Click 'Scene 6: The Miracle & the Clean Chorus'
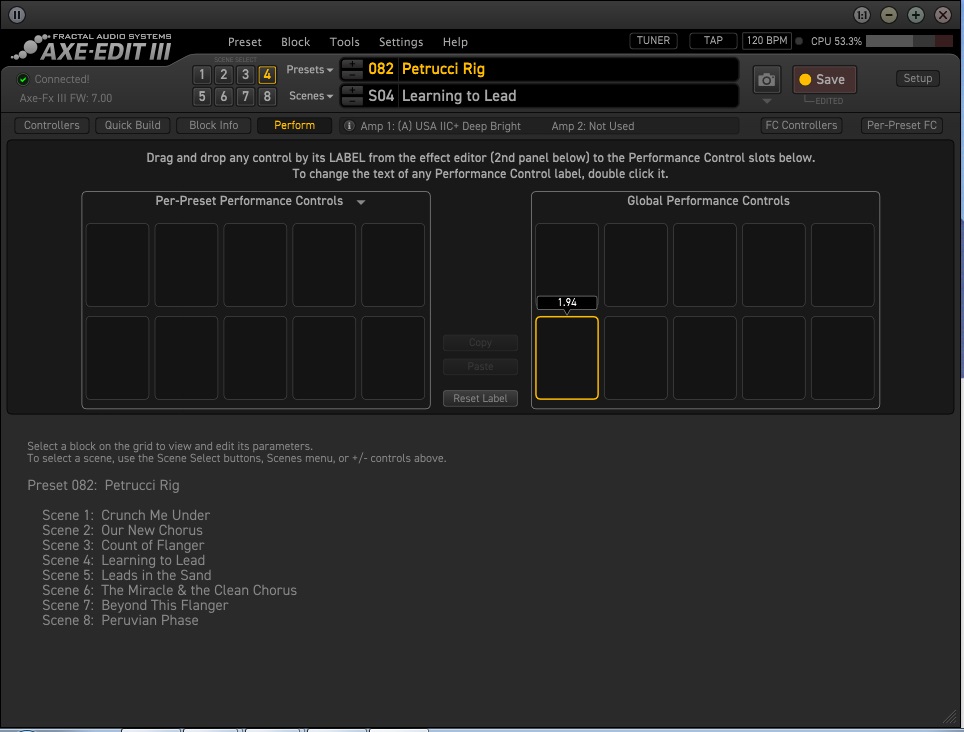 coord(170,591)
